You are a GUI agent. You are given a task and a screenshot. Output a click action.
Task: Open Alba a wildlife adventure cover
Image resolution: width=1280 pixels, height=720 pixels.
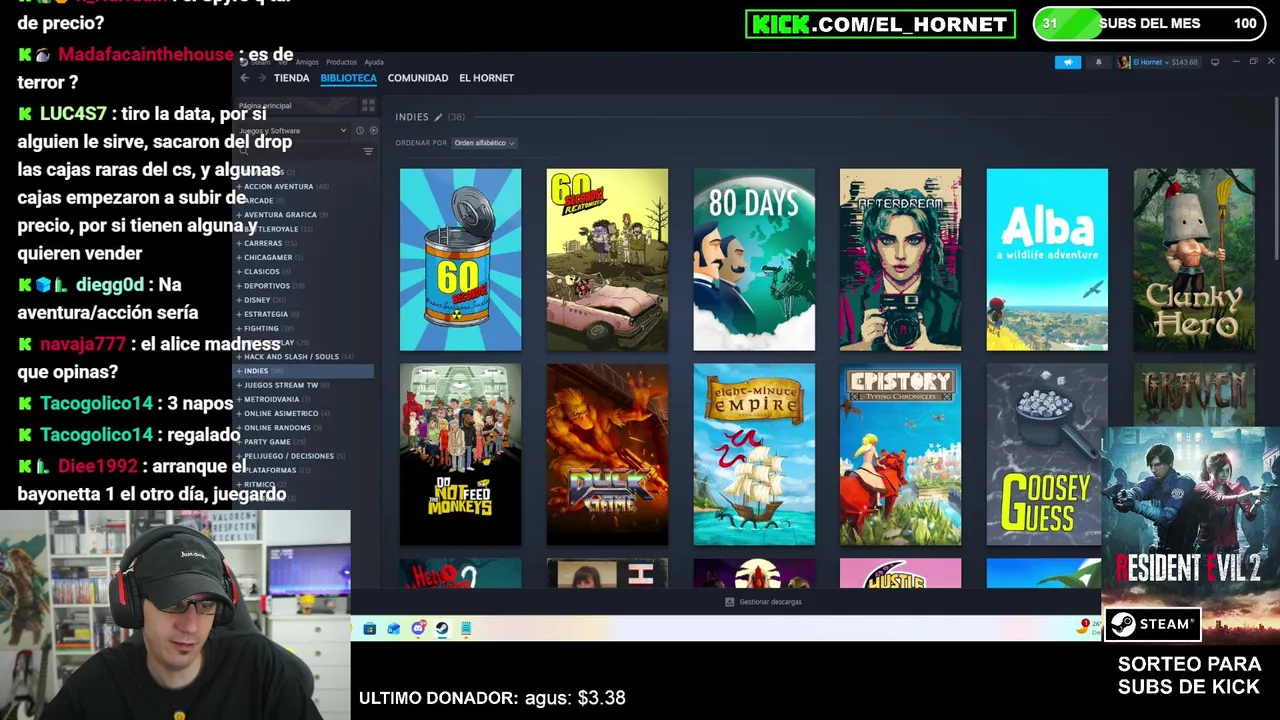[1047, 260]
